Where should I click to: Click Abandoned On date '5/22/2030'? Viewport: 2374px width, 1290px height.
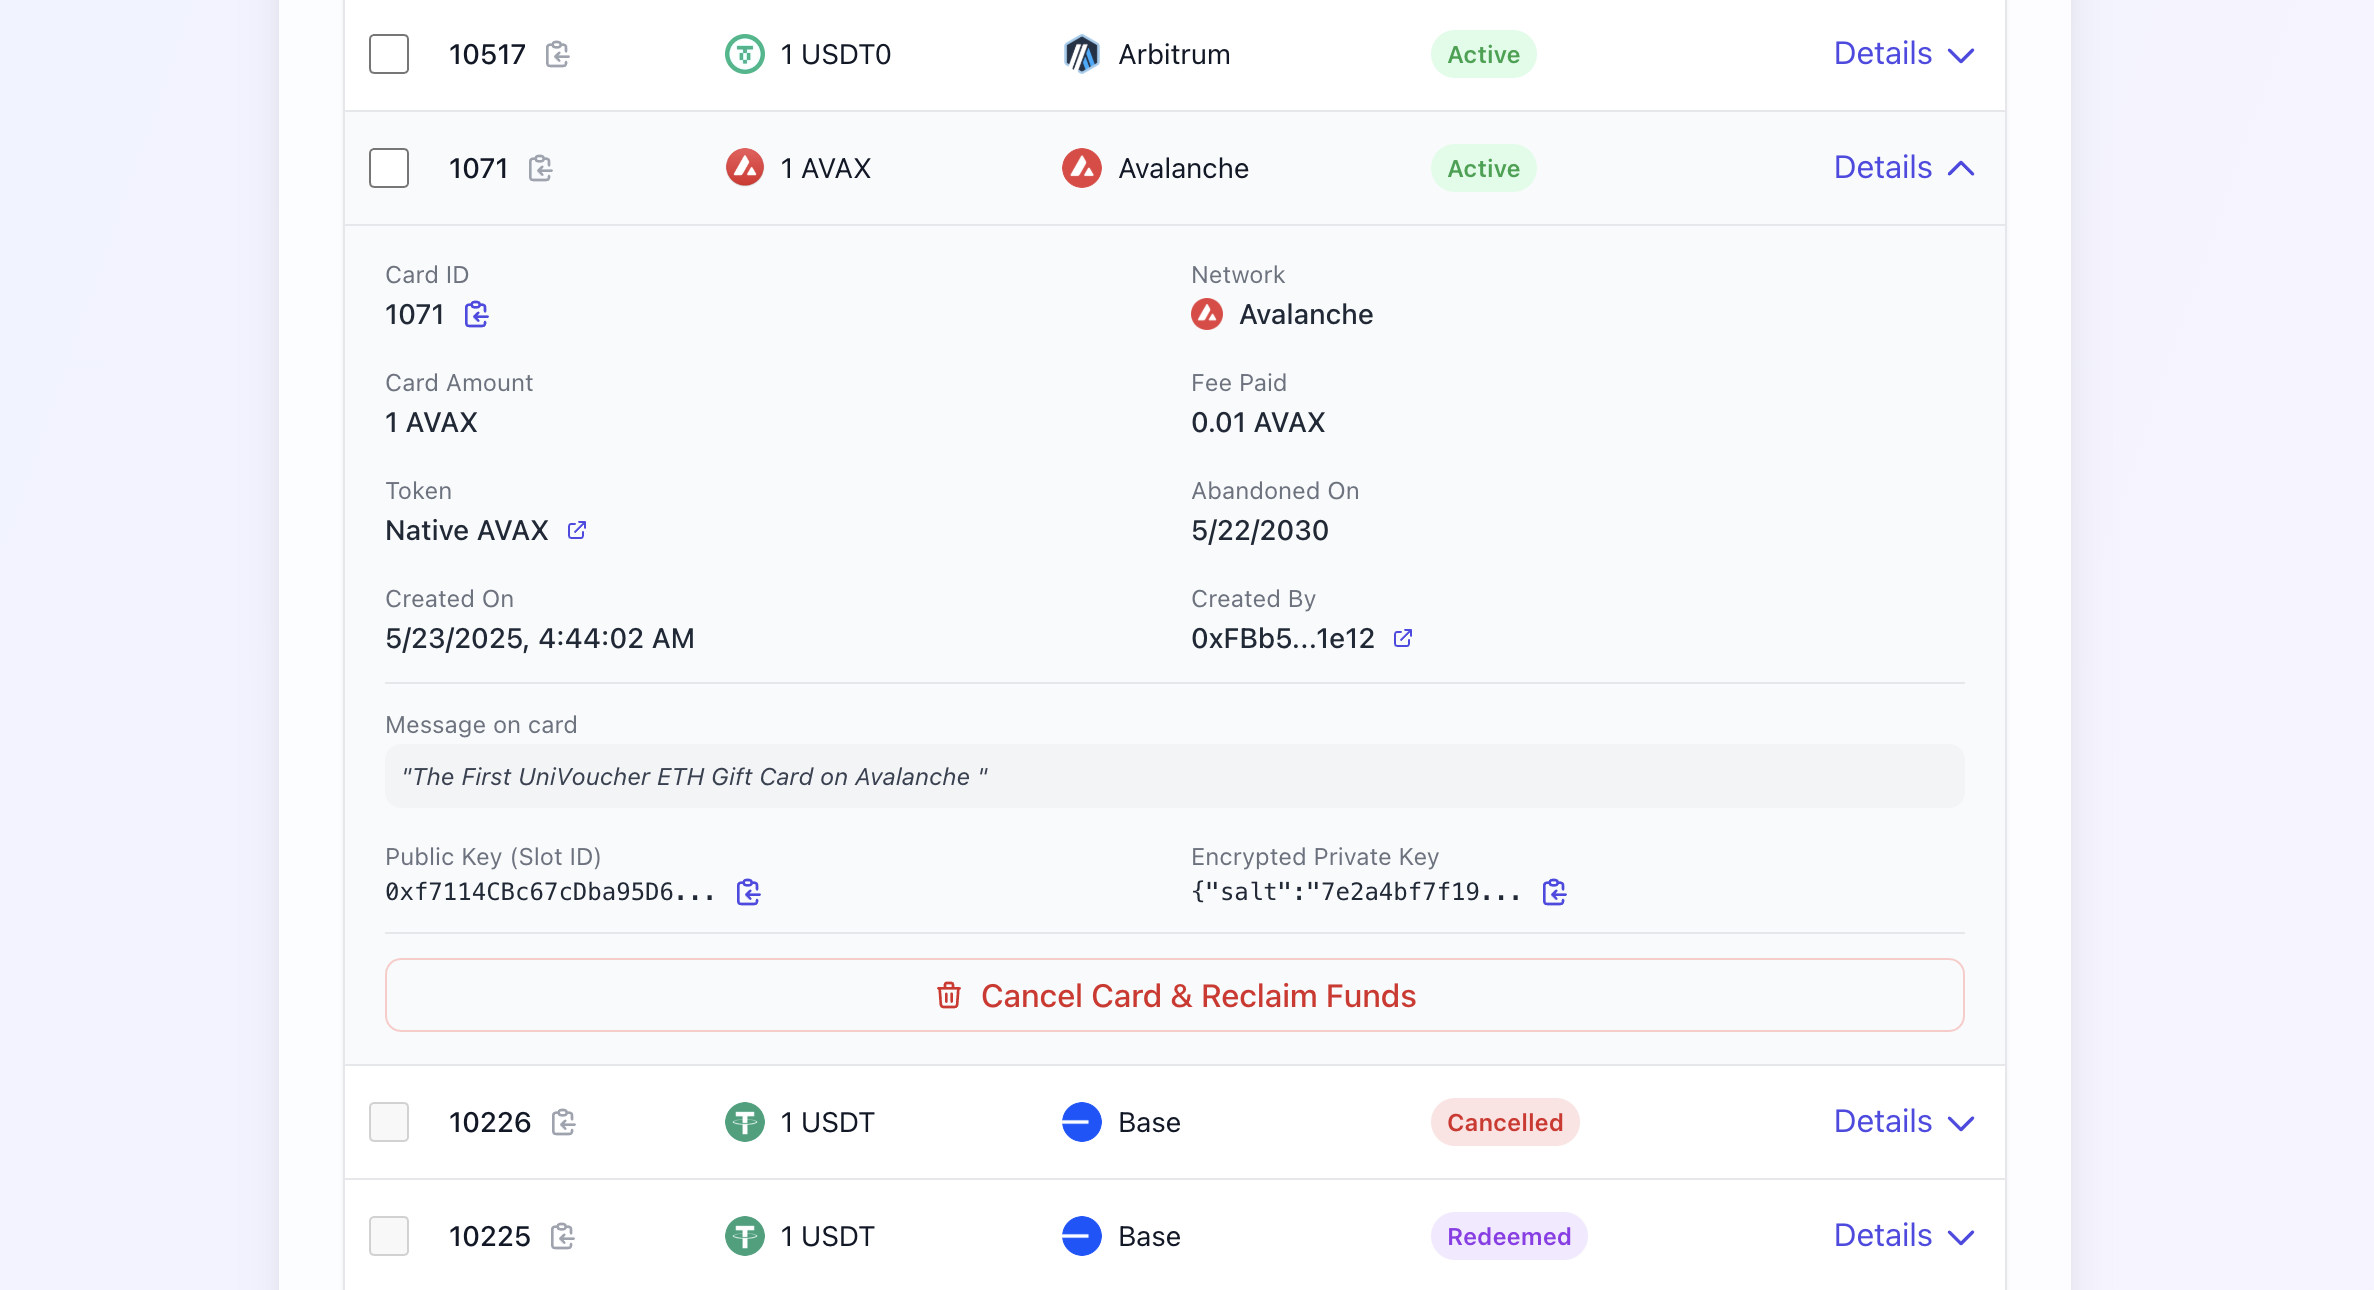1260,530
